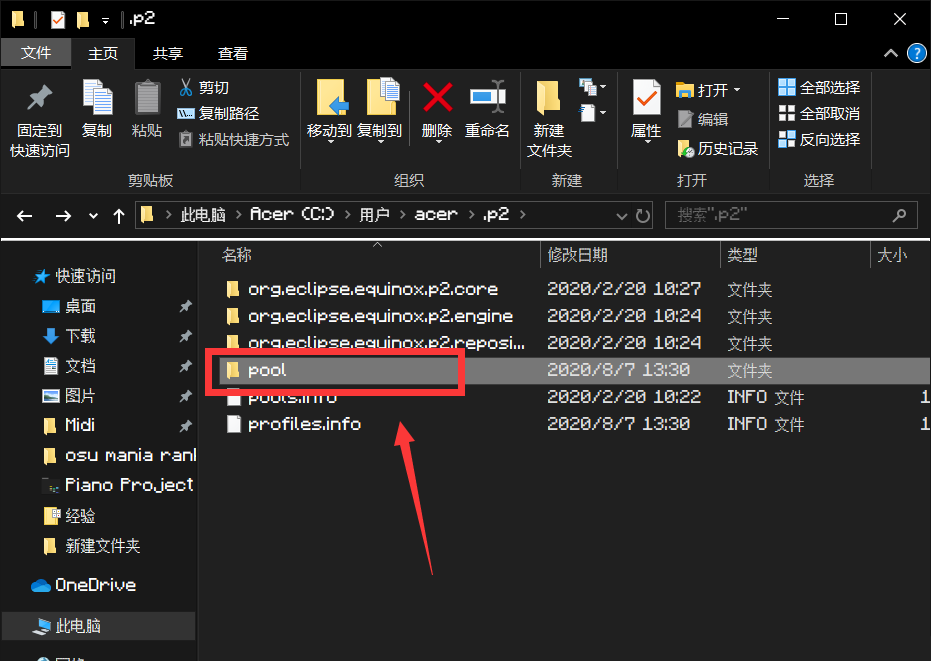Click the Copy (复制) ribbon icon
The image size is (931, 661).
coord(97,97)
